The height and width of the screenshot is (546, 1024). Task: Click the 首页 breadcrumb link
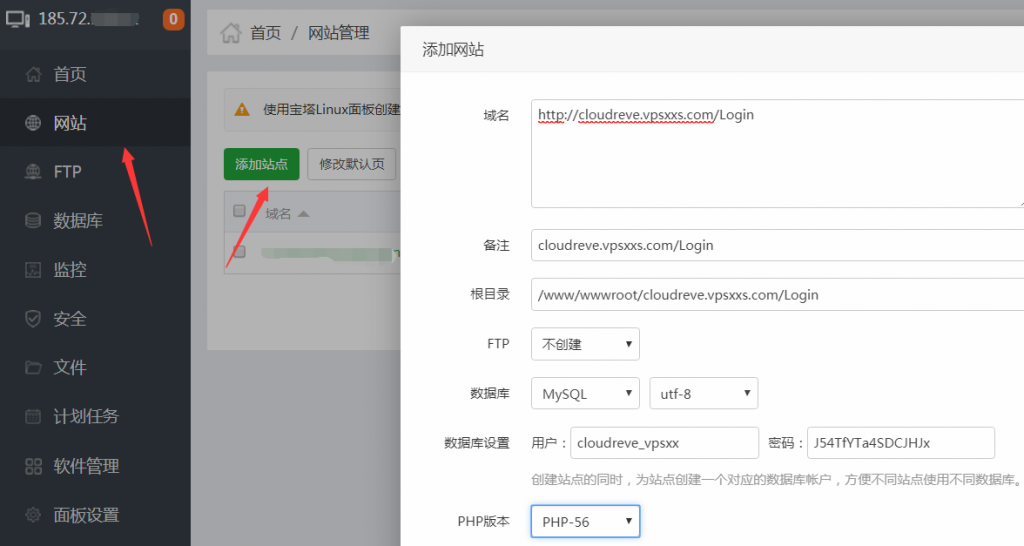[x=266, y=33]
